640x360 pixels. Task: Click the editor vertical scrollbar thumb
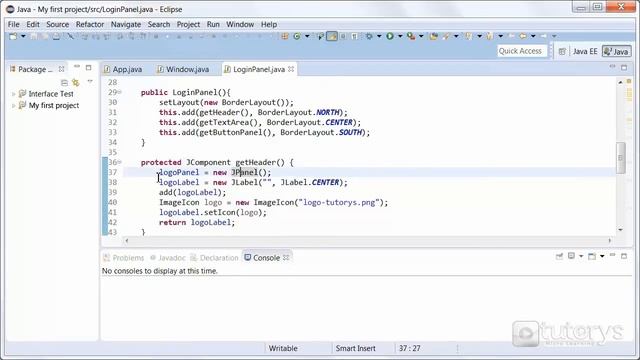[x=620, y=157]
